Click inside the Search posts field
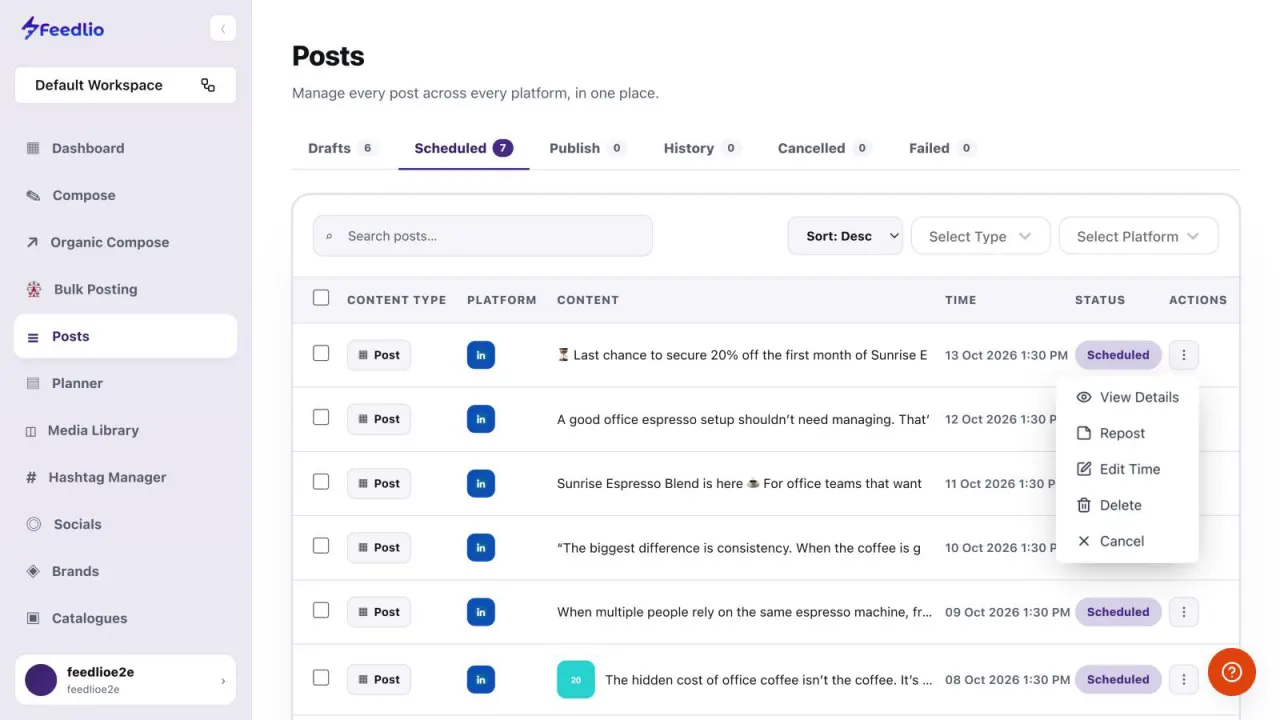Image resolution: width=1280 pixels, height=720 pixels. [483, 236]
